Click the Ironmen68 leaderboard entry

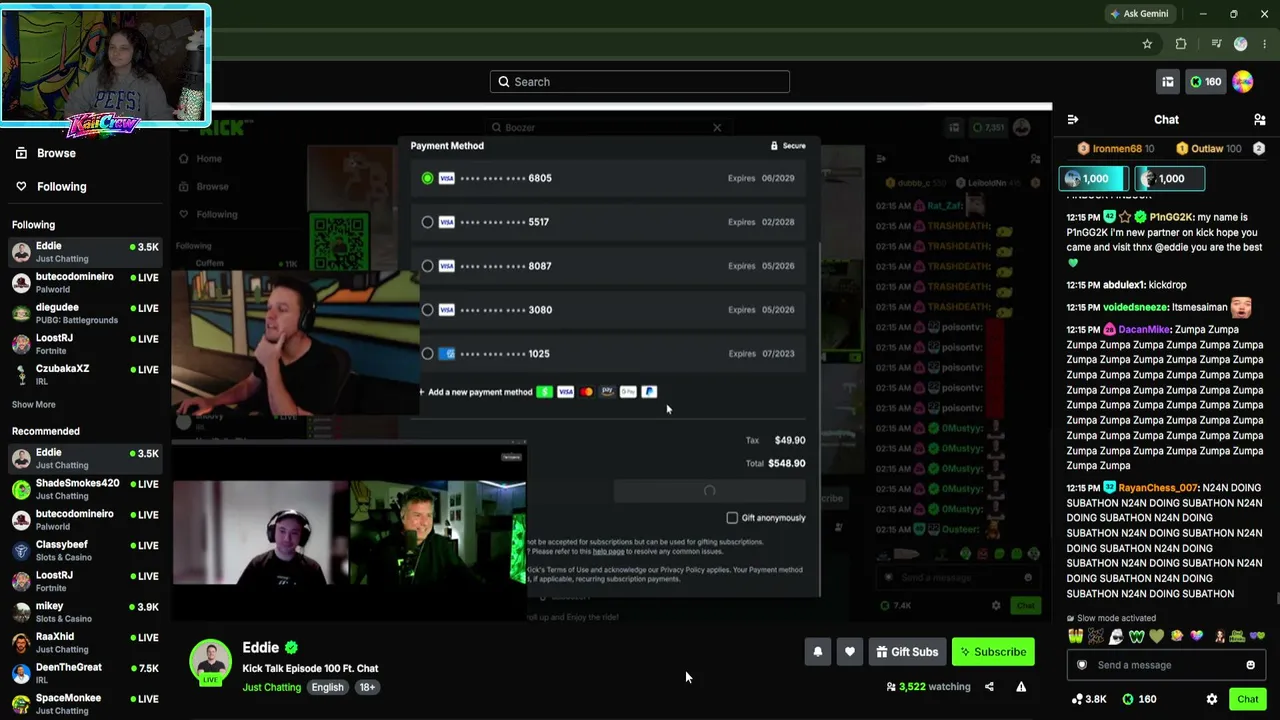click(x=1116, y=149)
